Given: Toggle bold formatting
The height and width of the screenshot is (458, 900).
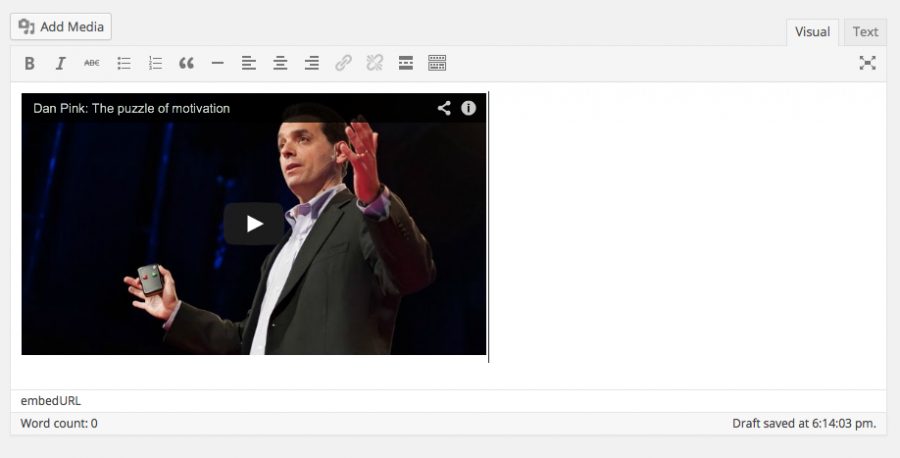Looking at the screenshot, I should [x=30, y=63].
